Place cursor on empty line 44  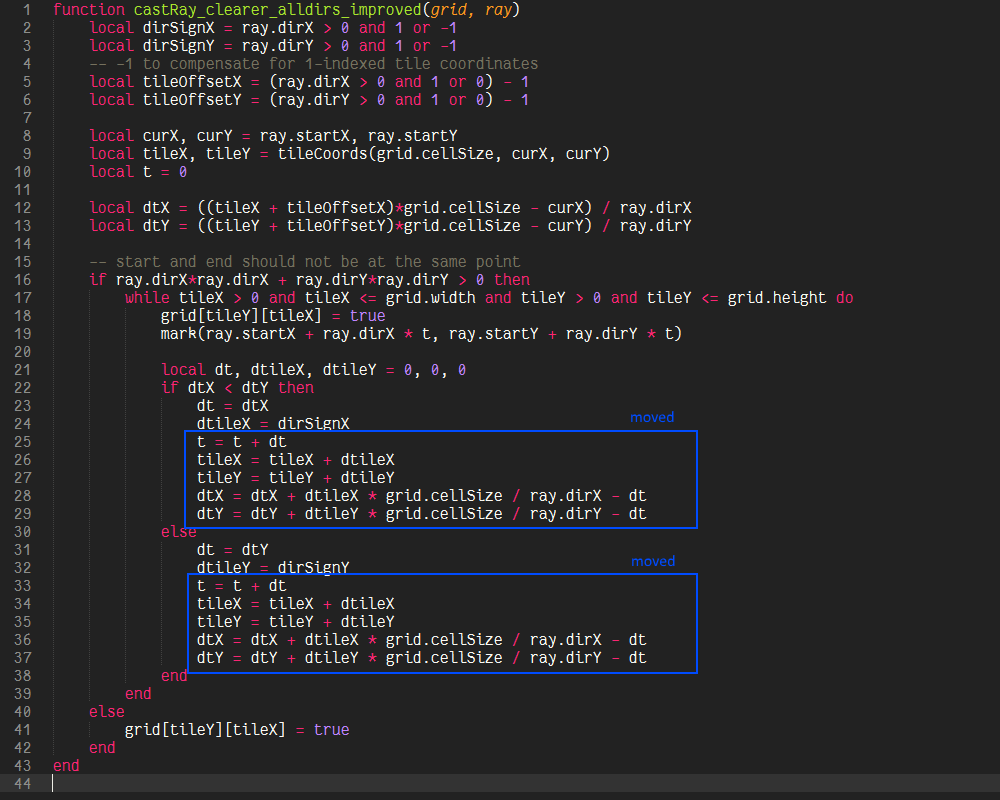300,784
